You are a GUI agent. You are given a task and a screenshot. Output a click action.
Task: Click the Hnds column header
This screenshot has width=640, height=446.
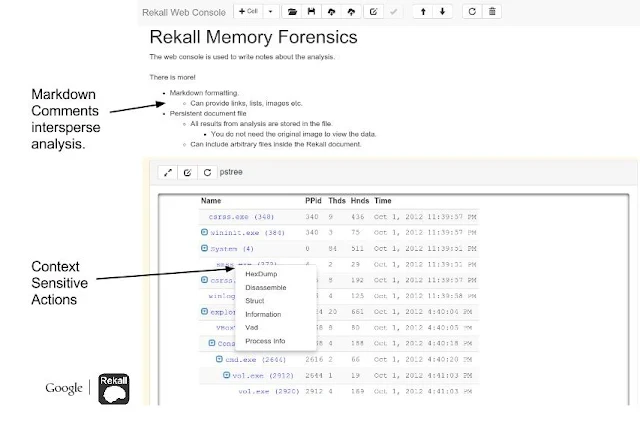[360, 201]
